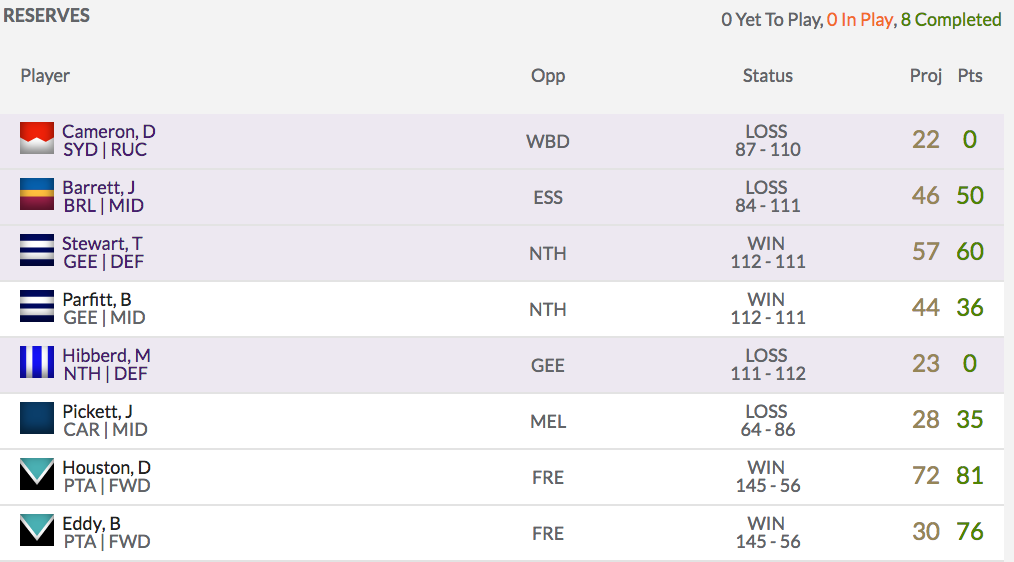This screenshot has height=562, width=1014.
Task: Click the Pts column header
Action: click(970, 76)
